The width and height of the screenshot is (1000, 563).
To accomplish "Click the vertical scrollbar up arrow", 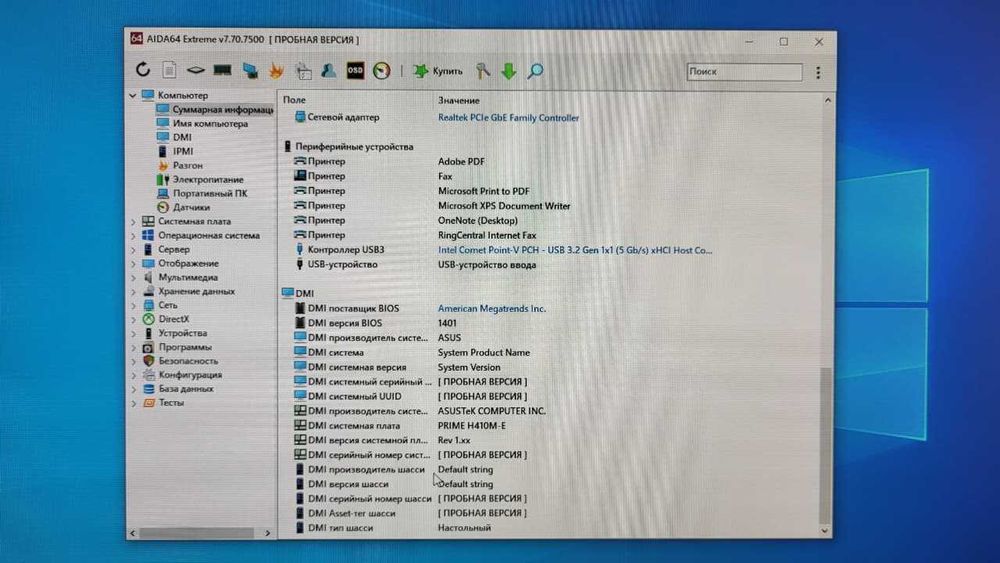I will pyautogui.click(x=827, y=101).
